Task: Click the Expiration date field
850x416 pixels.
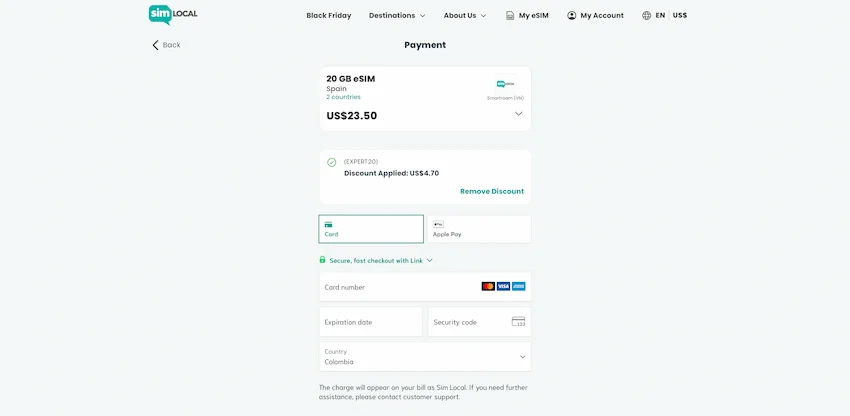Action: 370,322
